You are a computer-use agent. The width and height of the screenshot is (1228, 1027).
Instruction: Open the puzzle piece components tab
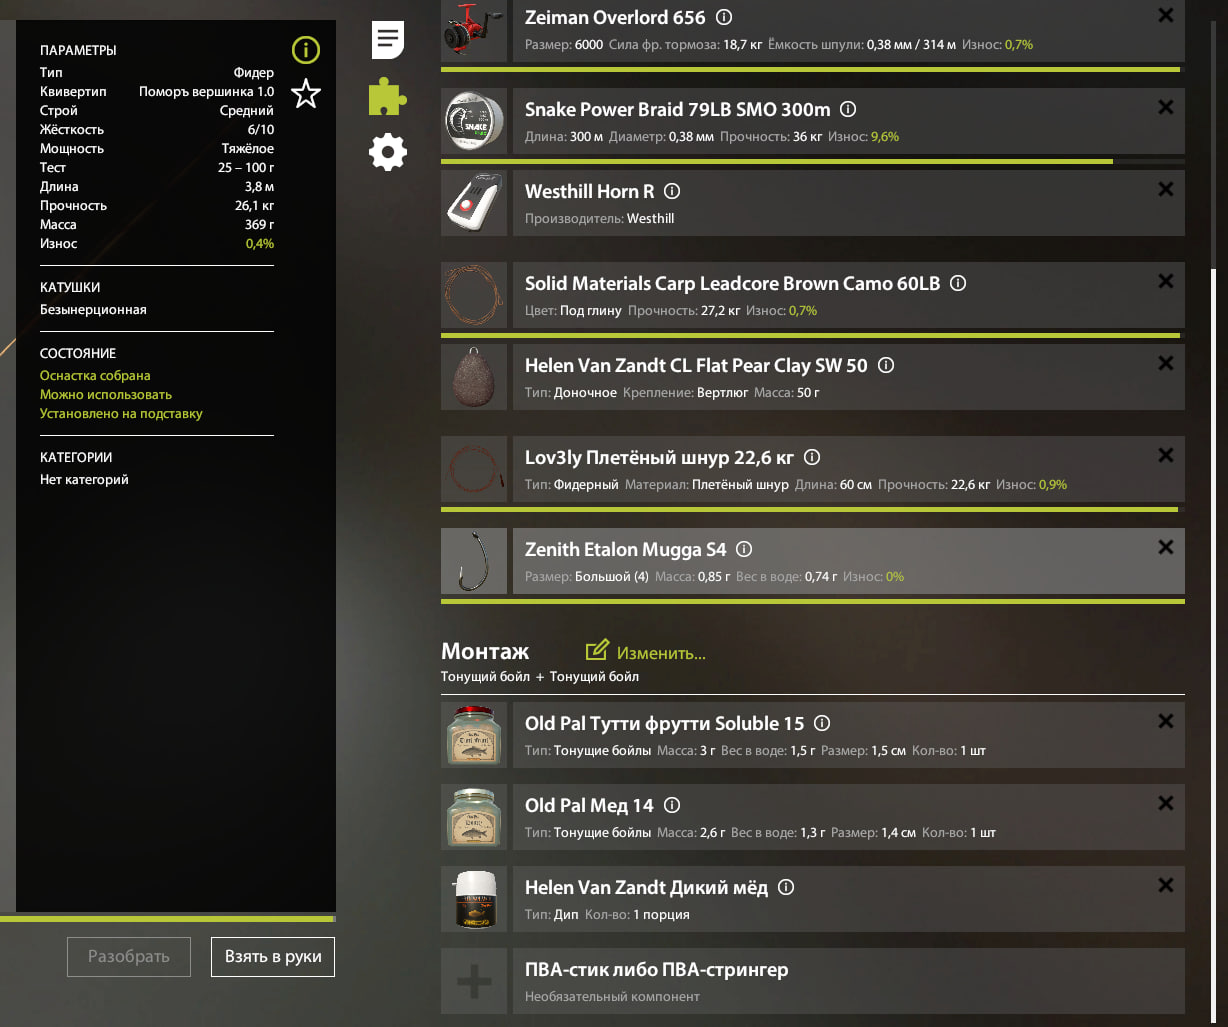[x=388, y=98]
